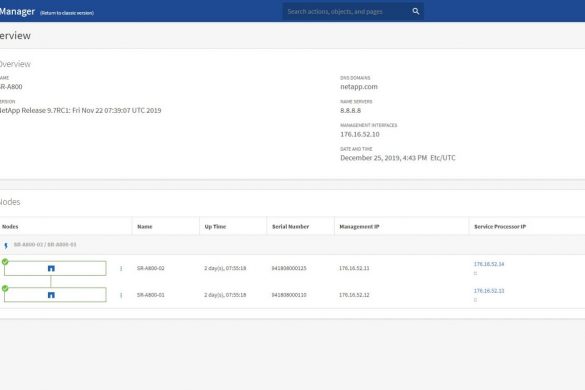Click the node name SR-A800-01
The width and height of the screenshot is (585, 390).
tap(150, 295)
